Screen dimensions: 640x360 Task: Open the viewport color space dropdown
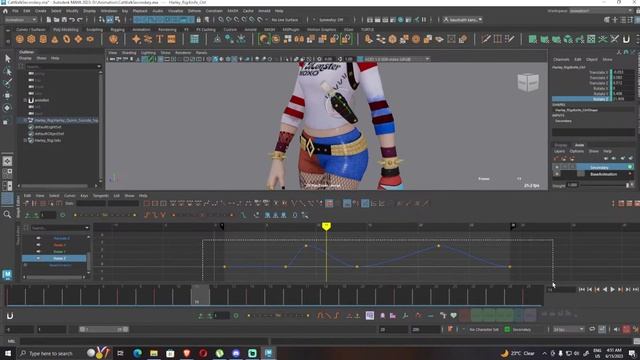(394, 59)
